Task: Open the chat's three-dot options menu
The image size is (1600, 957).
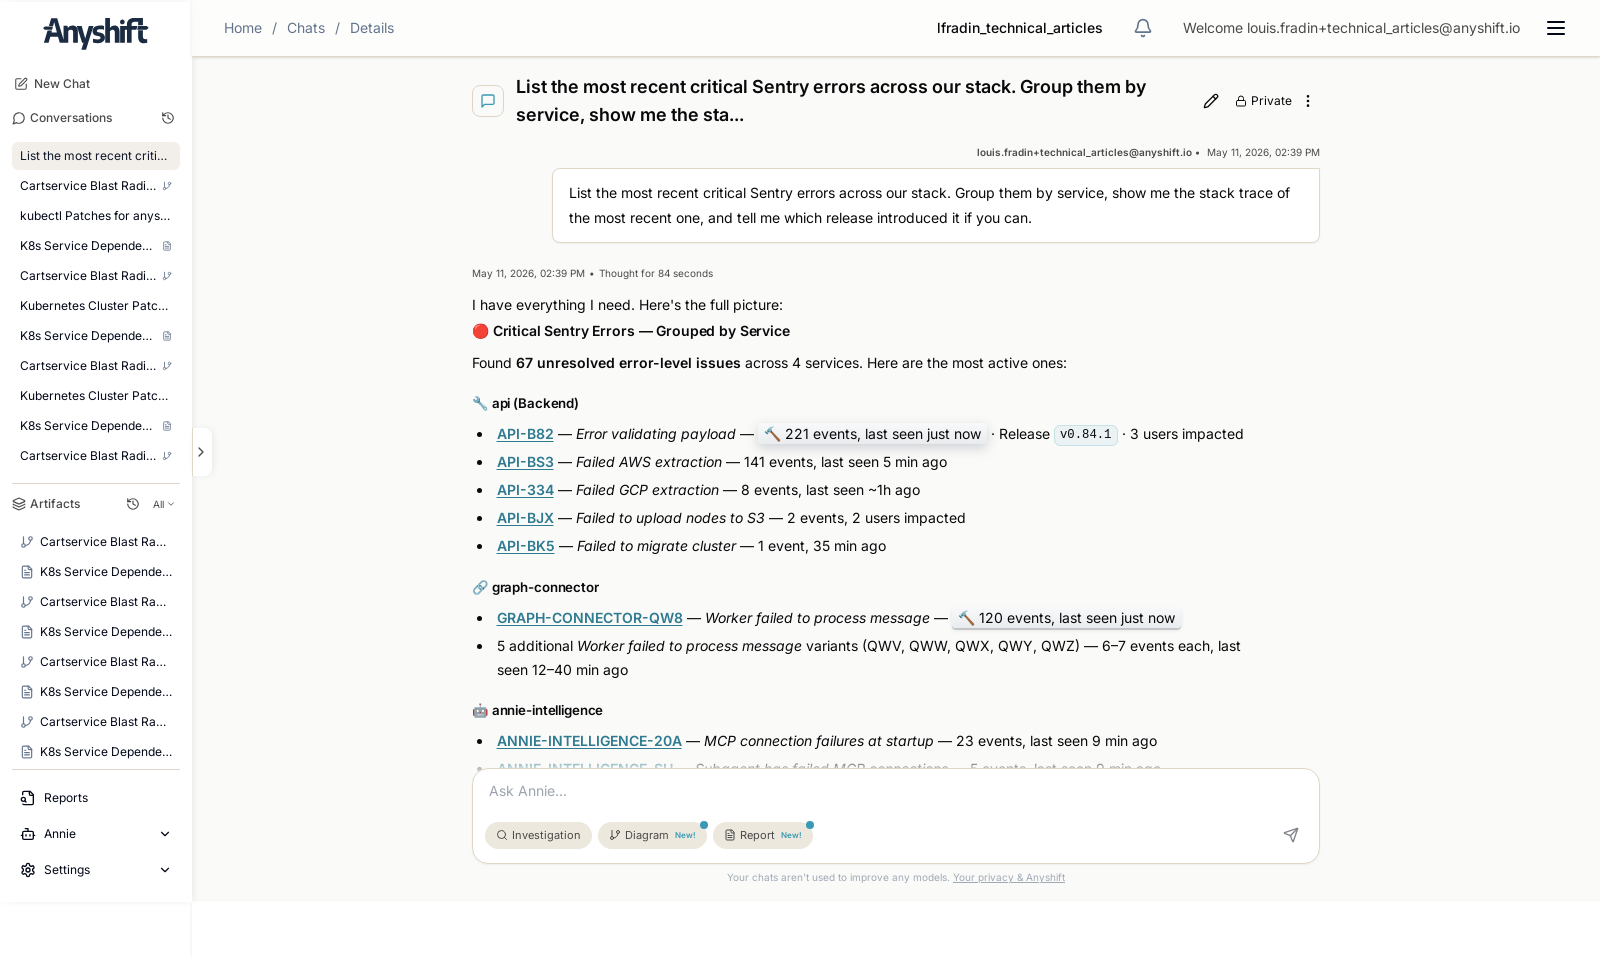Action: (x=1308, y=101)
